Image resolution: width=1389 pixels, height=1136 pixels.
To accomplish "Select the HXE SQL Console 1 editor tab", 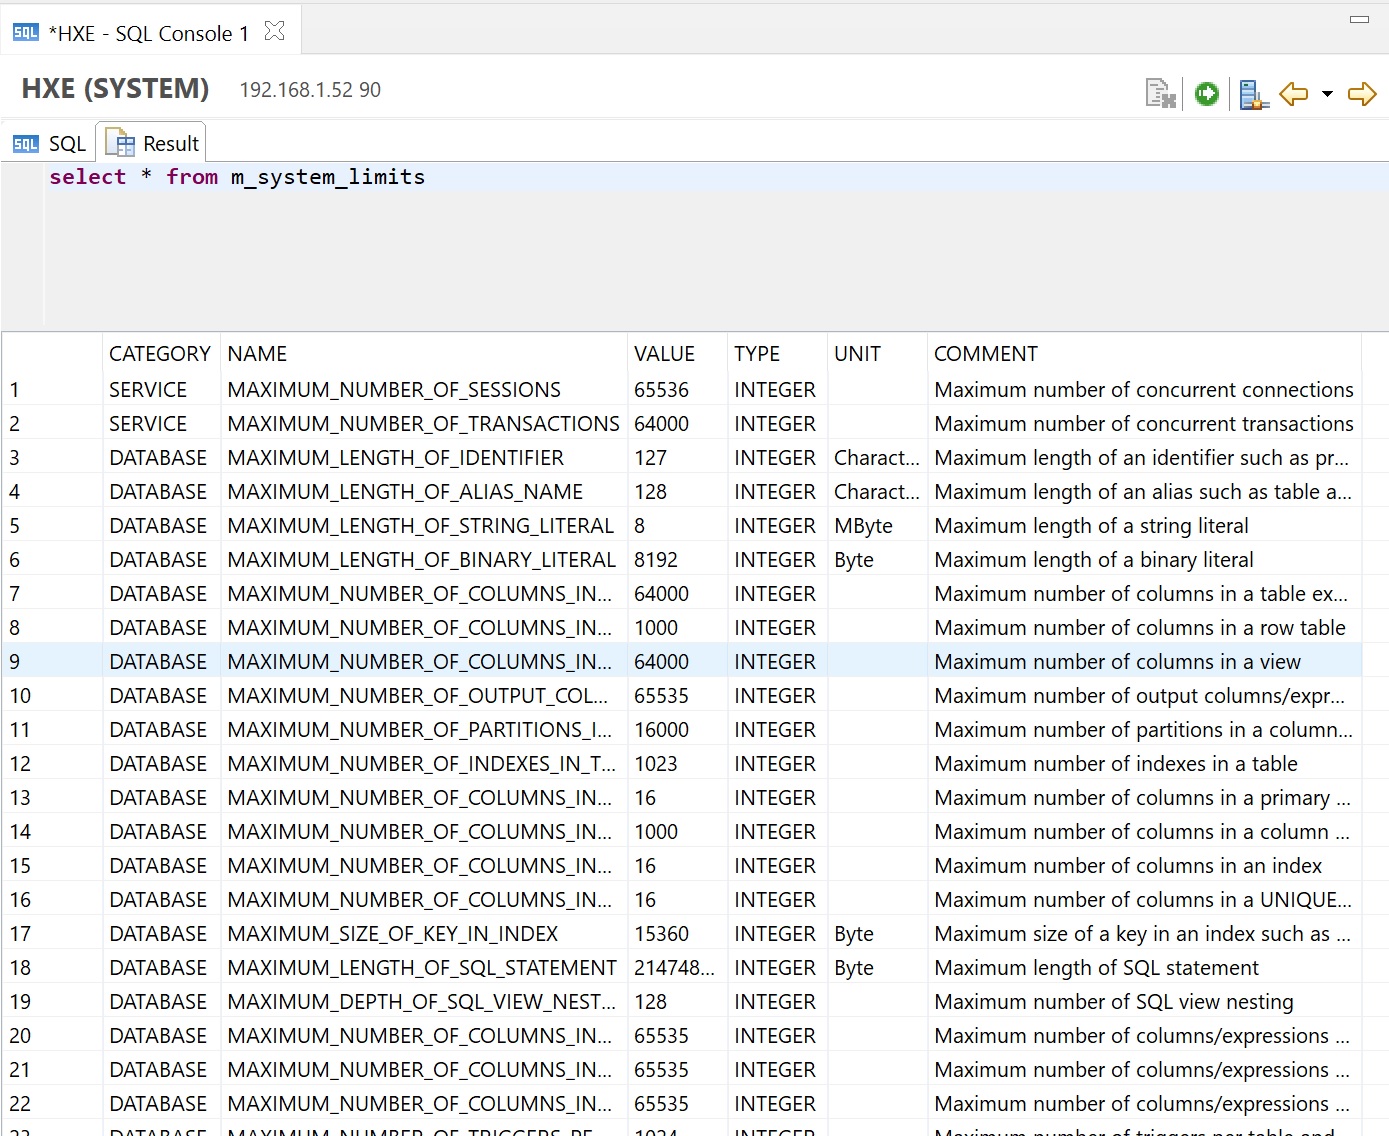I will pos(150,33).
